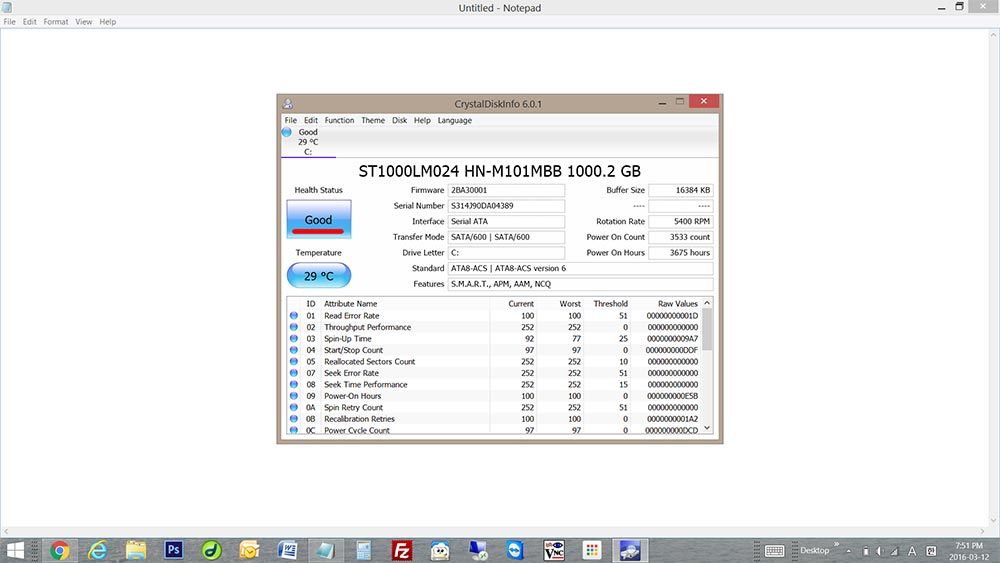Open TeamViewer from the taskbar
The image size is (1000, 563).
(515, 550)
